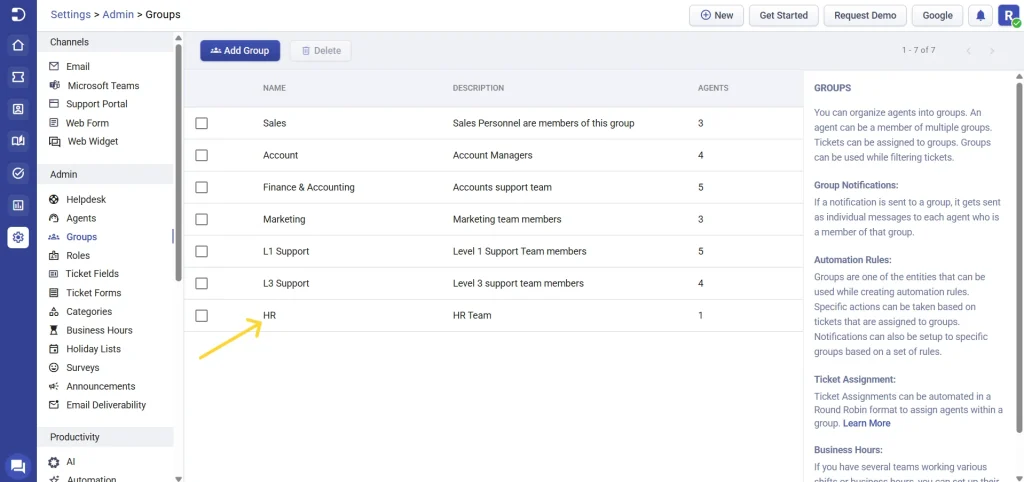Tick the checkbox for Sales group
The image size is (1024, 482).
(x=202, y=123)
